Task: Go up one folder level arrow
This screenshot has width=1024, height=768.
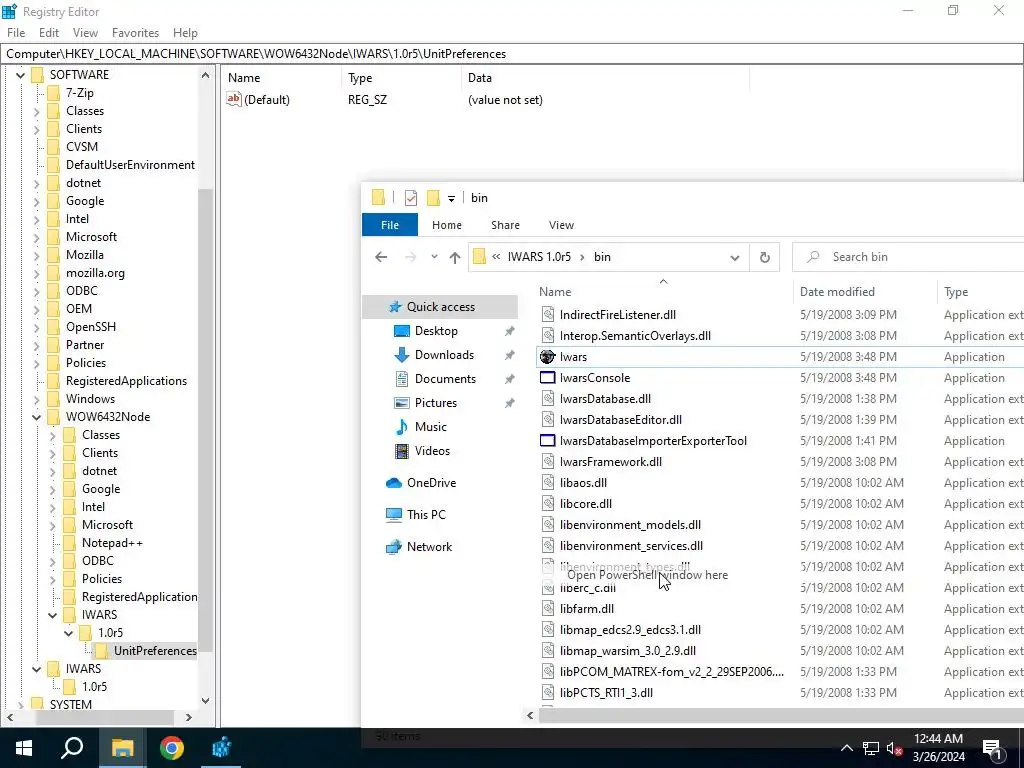Action: [455, 257]
